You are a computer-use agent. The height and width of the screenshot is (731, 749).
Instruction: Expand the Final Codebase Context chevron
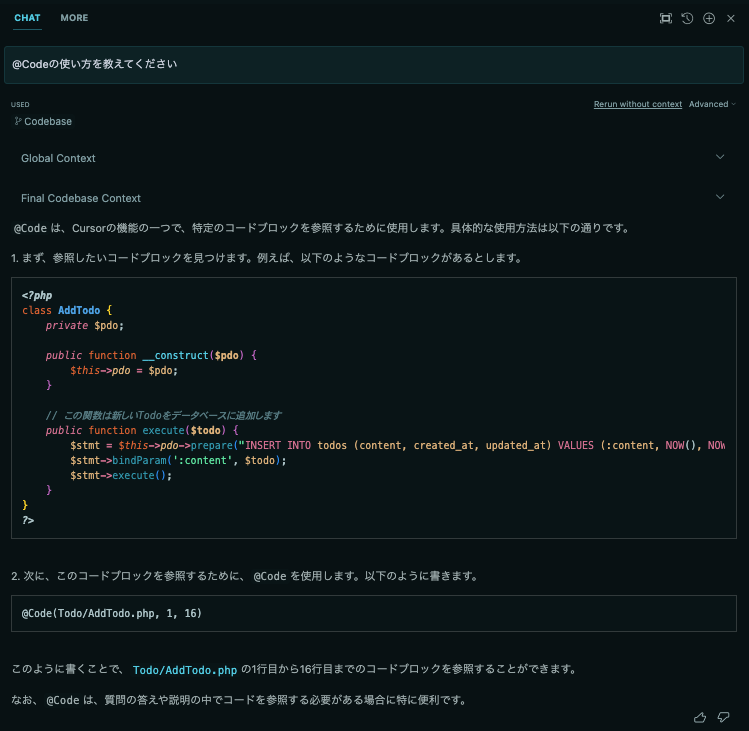point(720,197)
